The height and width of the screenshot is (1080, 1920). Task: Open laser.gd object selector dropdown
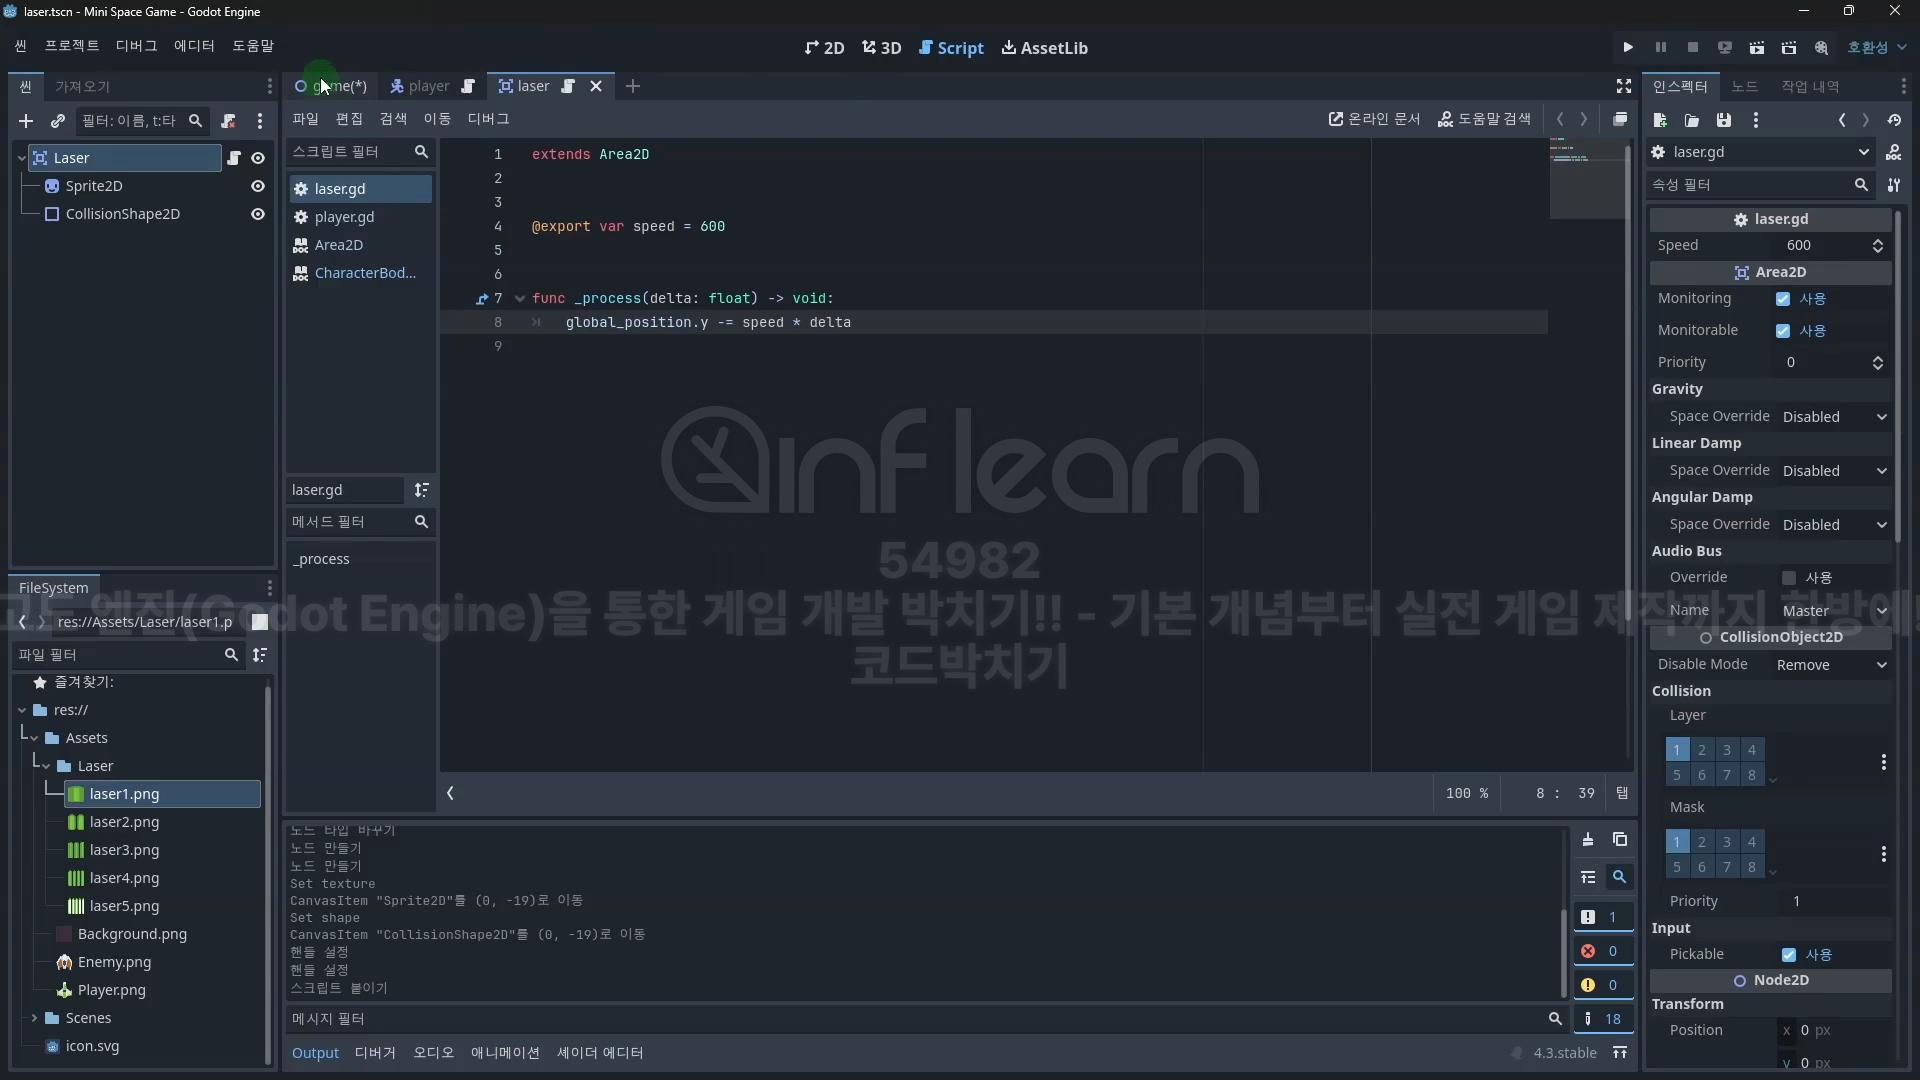click(x=1761, y=152)
